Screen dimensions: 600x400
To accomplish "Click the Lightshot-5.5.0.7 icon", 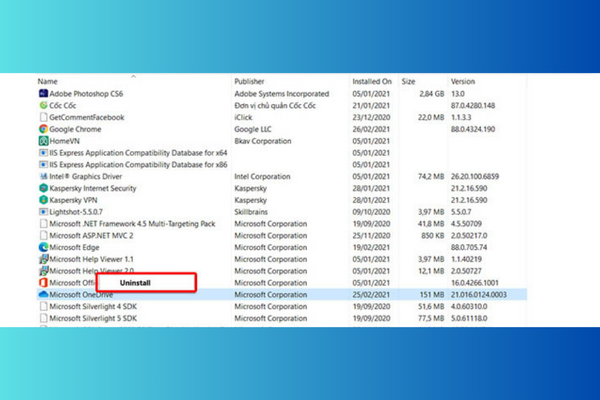I will pos(43,212).
